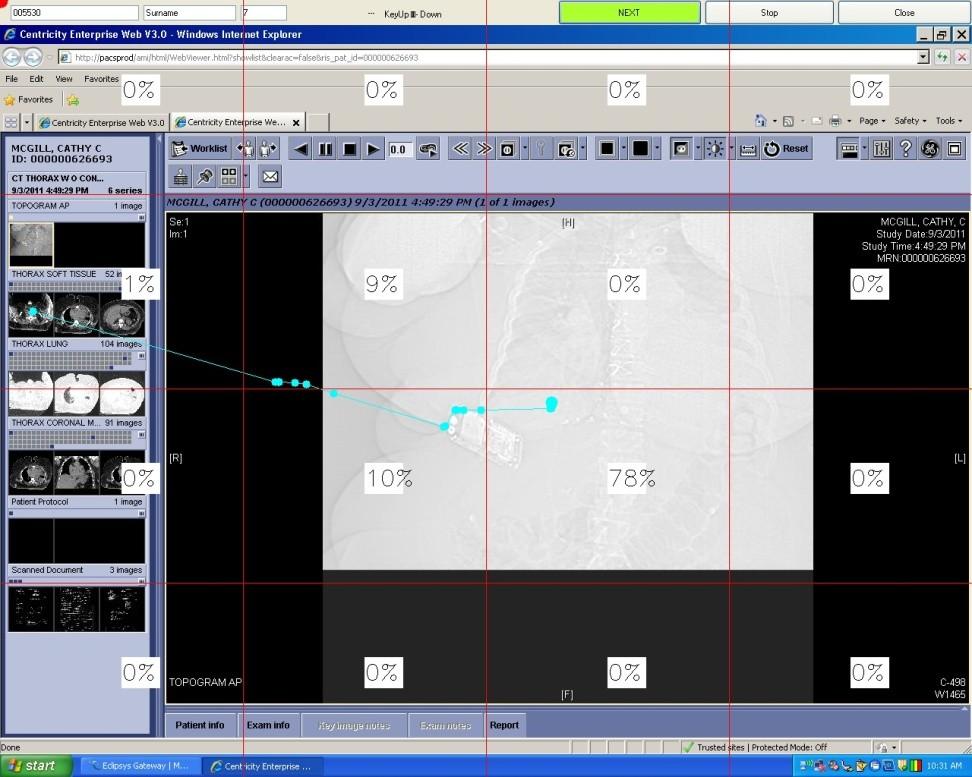This screenshot has width=972, height=777.
Task: Open the Exam info tab
Action: 268,725
